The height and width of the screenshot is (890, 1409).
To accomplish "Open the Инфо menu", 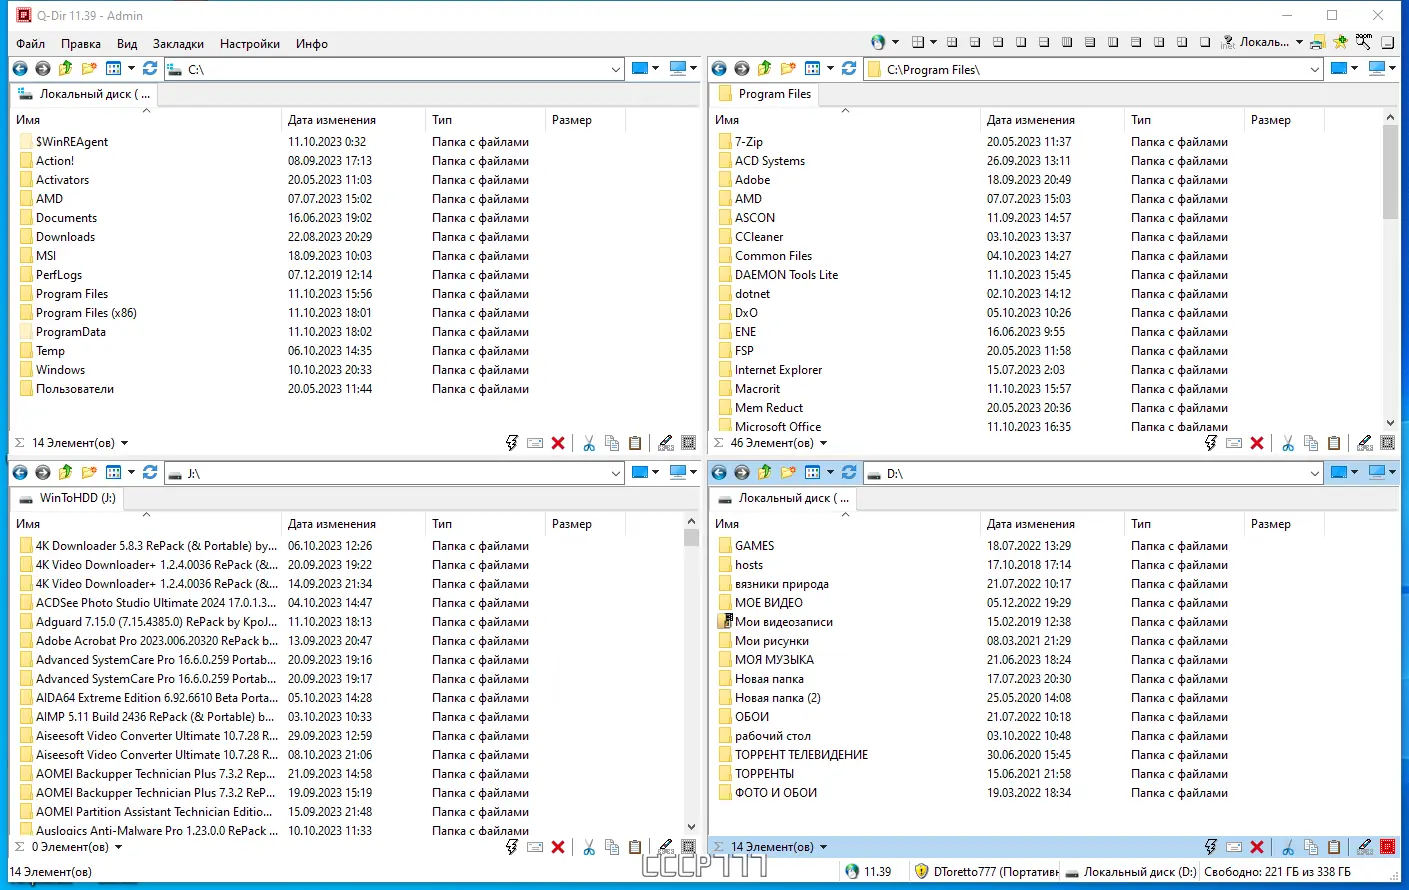I will click(x=312, y=44).
